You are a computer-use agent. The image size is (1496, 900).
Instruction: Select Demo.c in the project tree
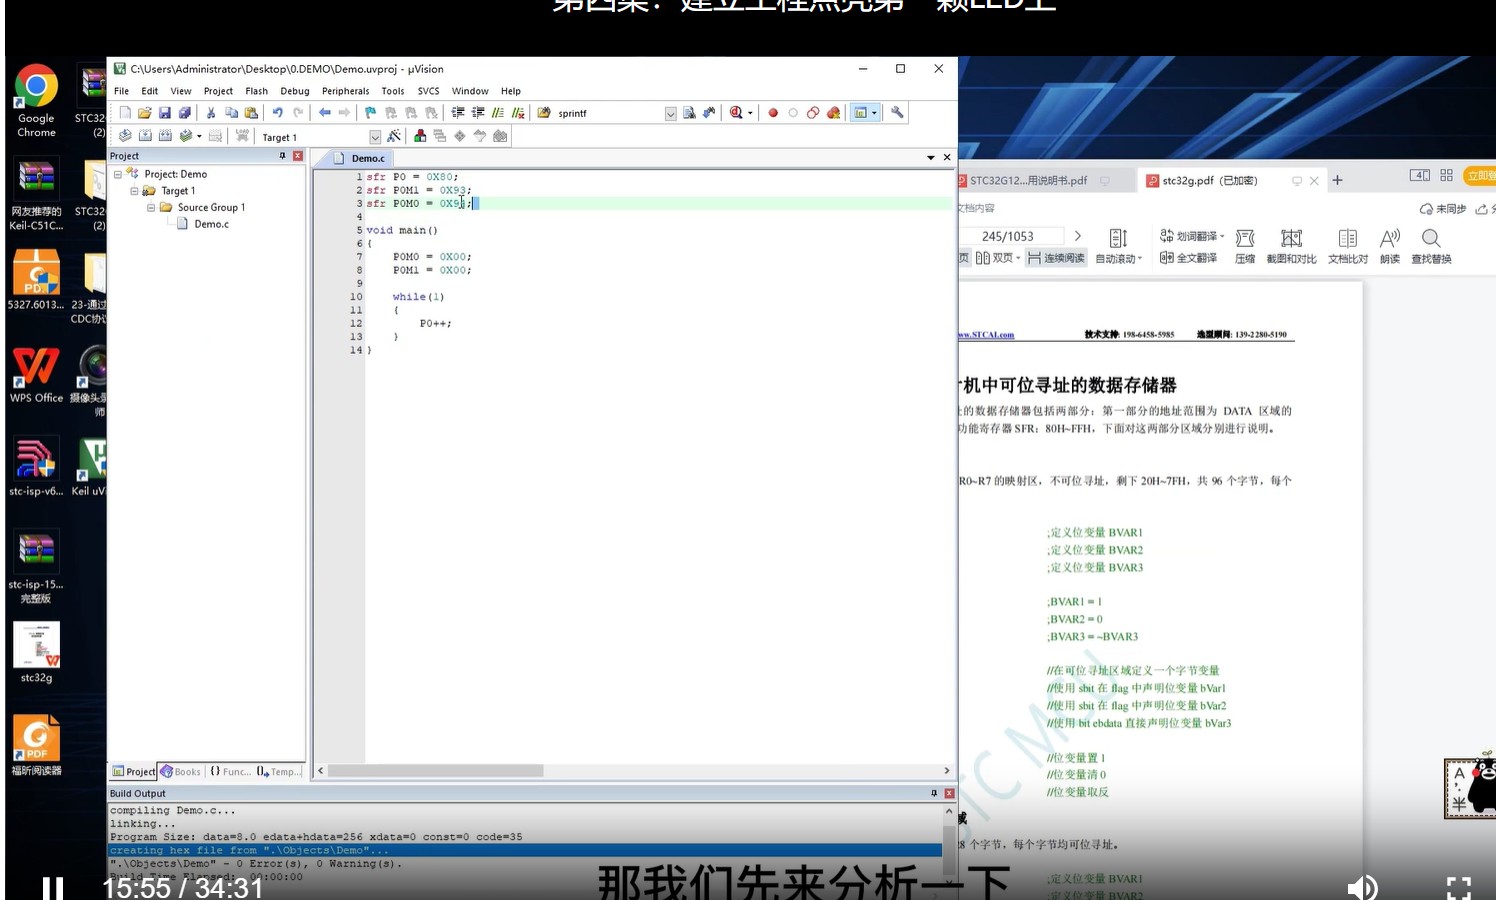click(211, 224)
